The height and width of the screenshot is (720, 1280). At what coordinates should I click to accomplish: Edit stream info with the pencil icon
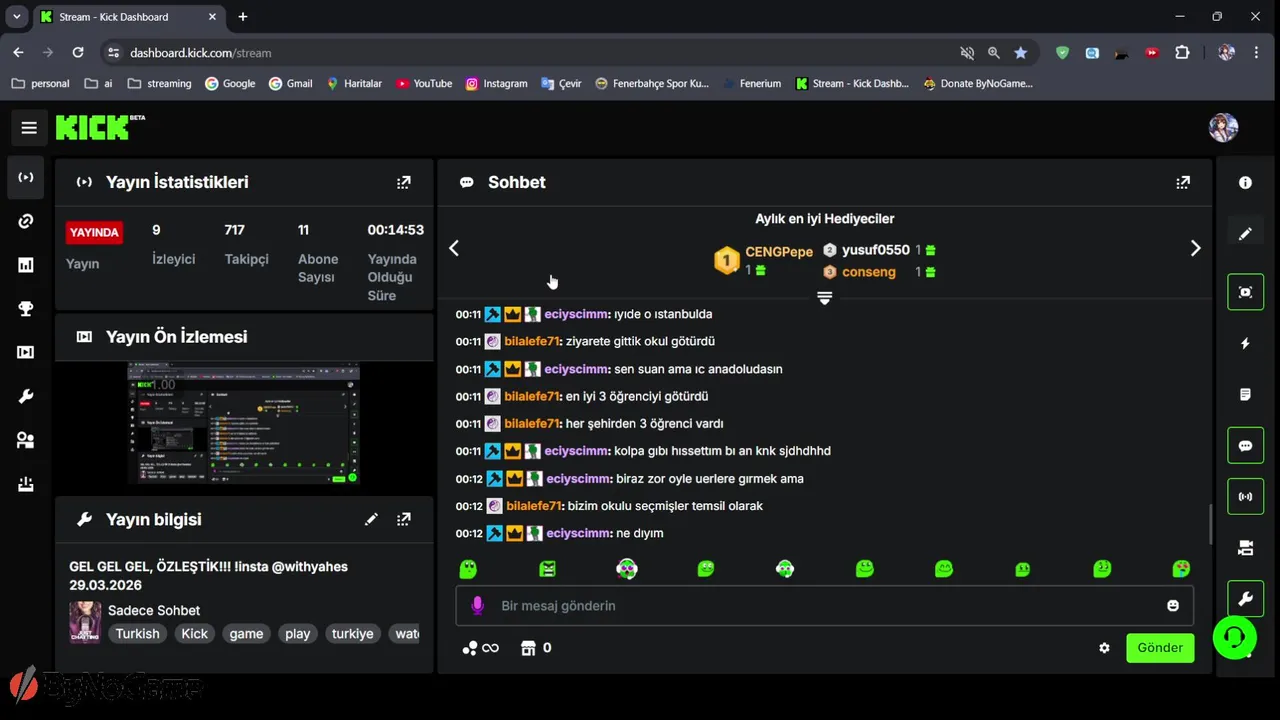click(x=371, y=519)
